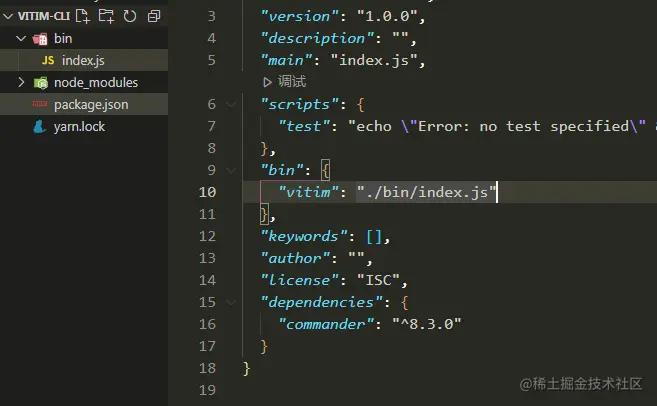Click line number 18 in the gutter
657x406 pixels.
click(207, 368)
